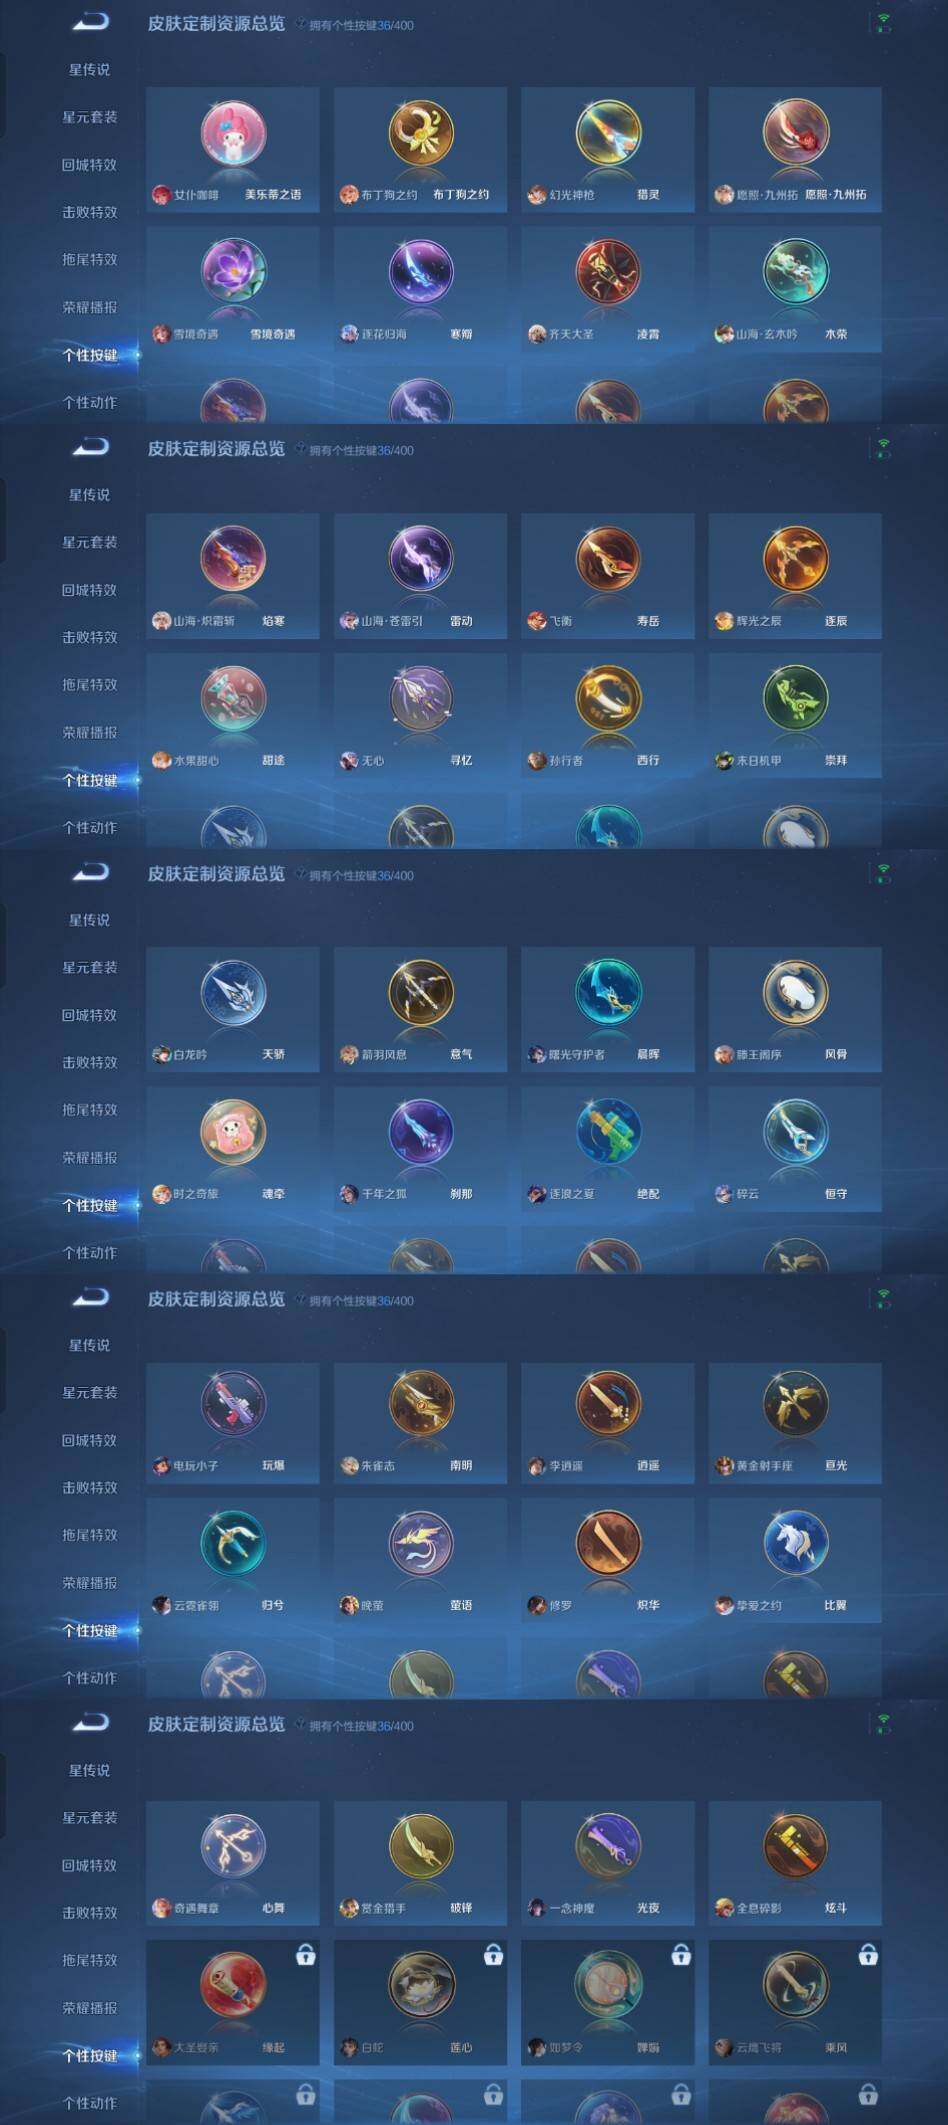The height and width of the screenshot is (2125, 948).
Task: Select the 逐浪之夏 绝配 water gun icon
Action: (608, 1131)
